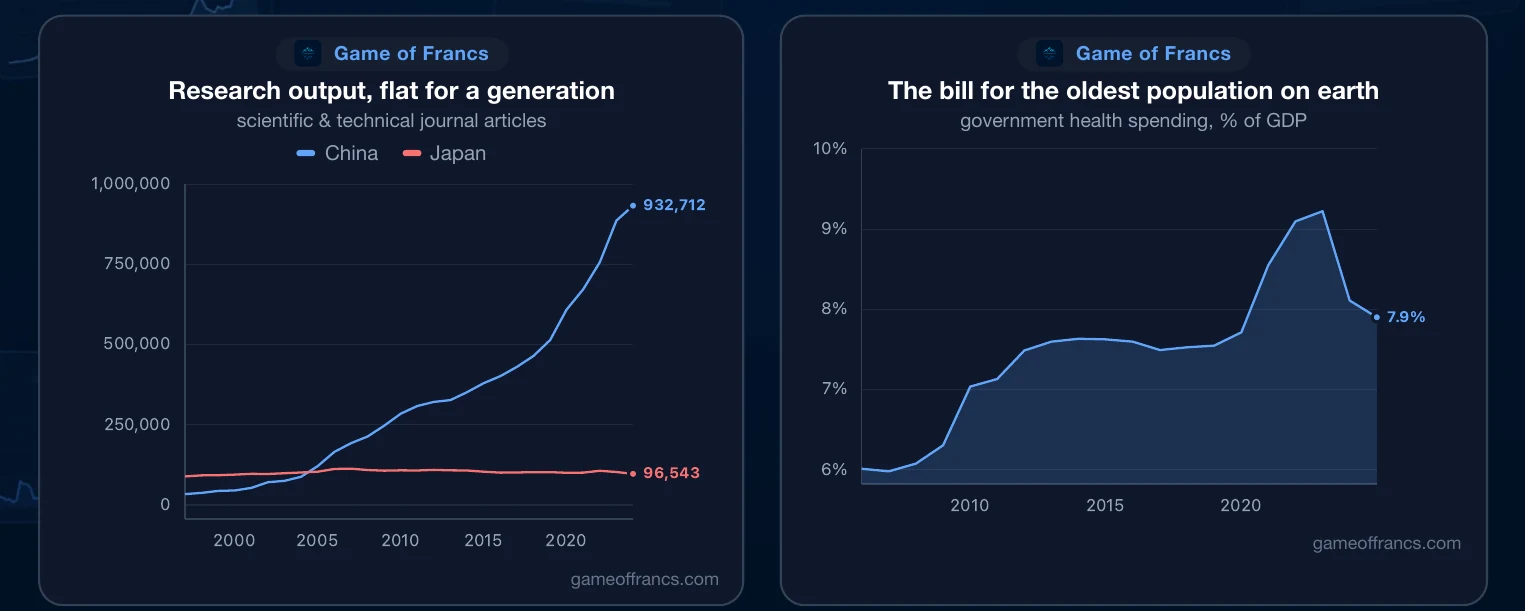
Task: Click the 932,712 value label
Action: pos(674,205)
